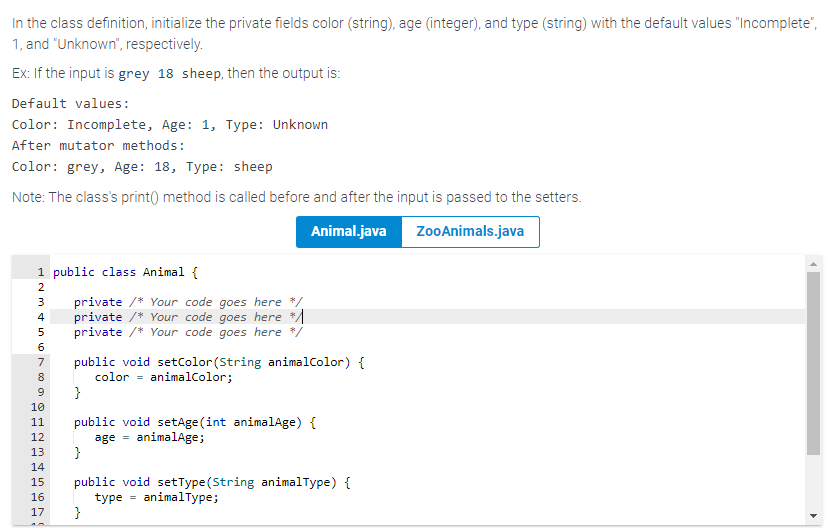The image size is (825, 528).
Task: Click 'Color: Incomplete, Age: 1, Type: Unknown' output
Action: click(170, 125)
